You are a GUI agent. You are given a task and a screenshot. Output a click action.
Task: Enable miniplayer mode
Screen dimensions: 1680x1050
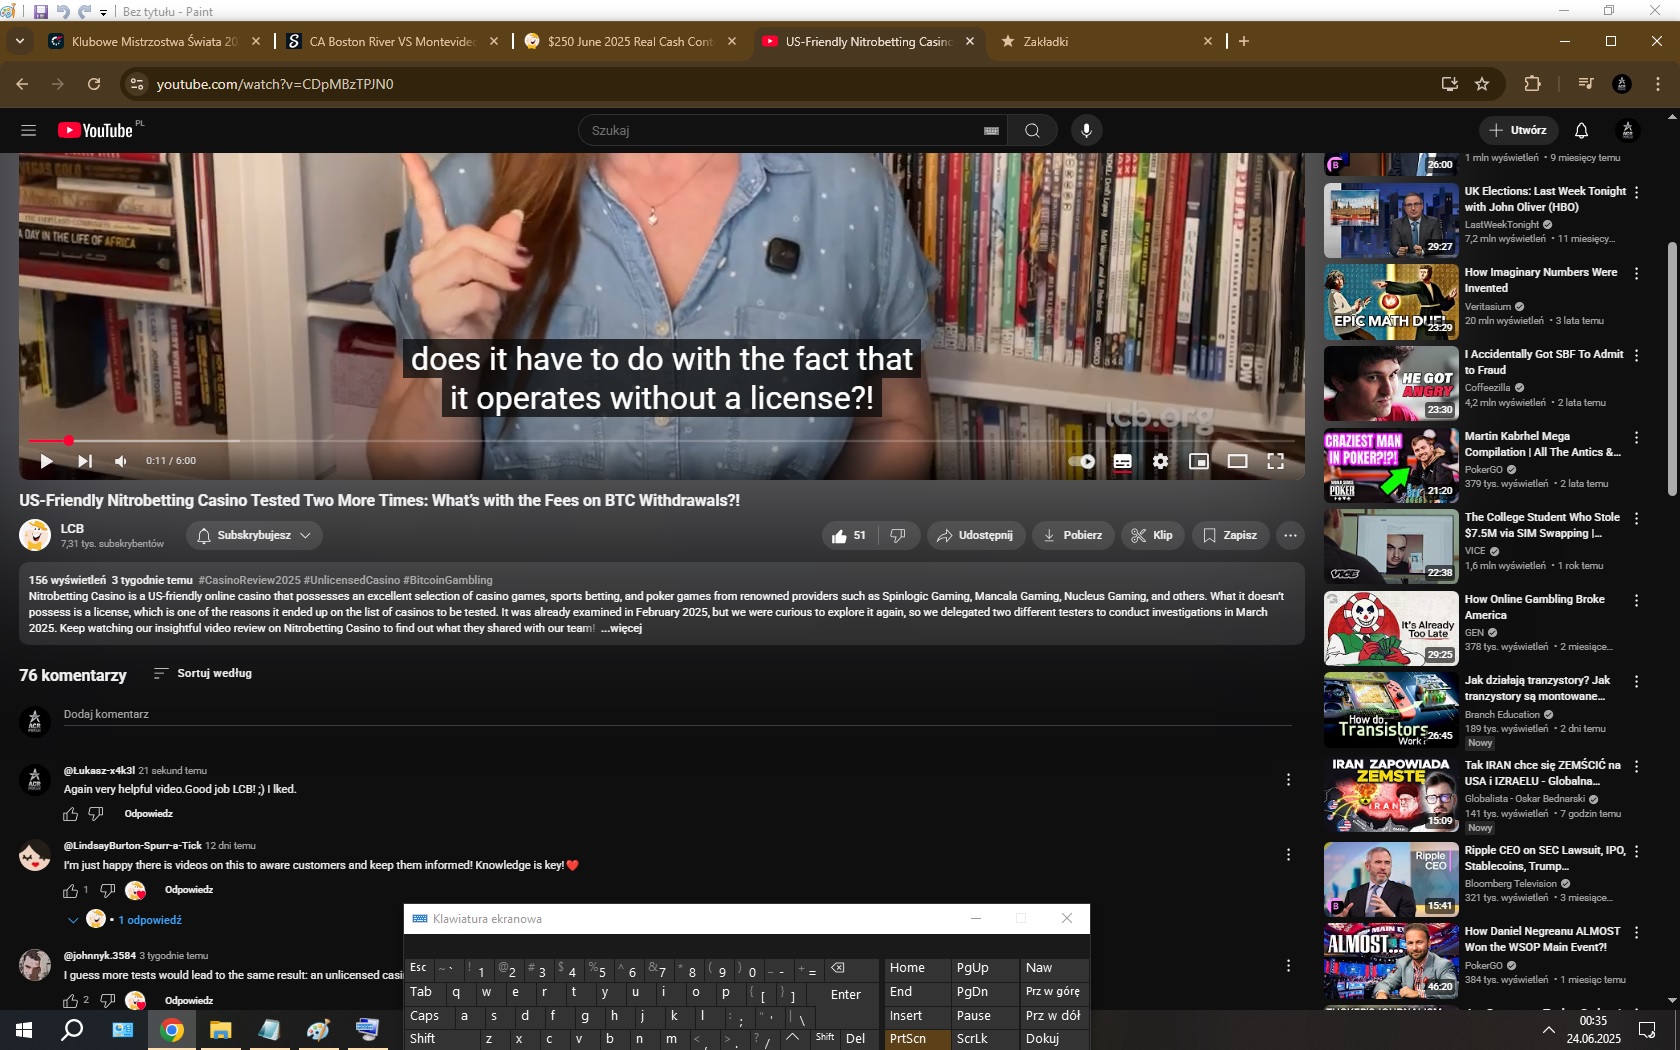[x=1199, y=461]
